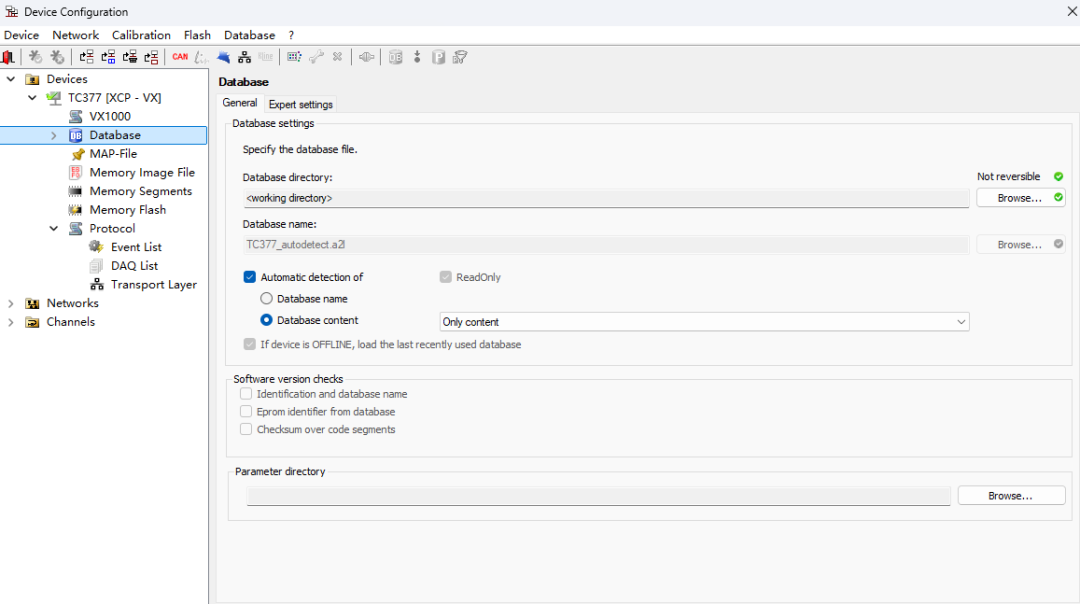Screen dimensions: 1080x604
Task: Click the funnel filter toolbar icon
Action: [x=460, y=57]
